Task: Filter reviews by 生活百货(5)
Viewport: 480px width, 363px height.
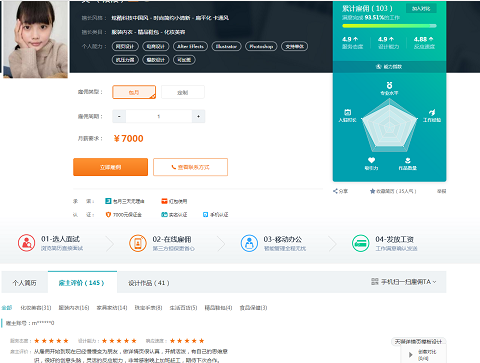Action: [x=183, y=307]
